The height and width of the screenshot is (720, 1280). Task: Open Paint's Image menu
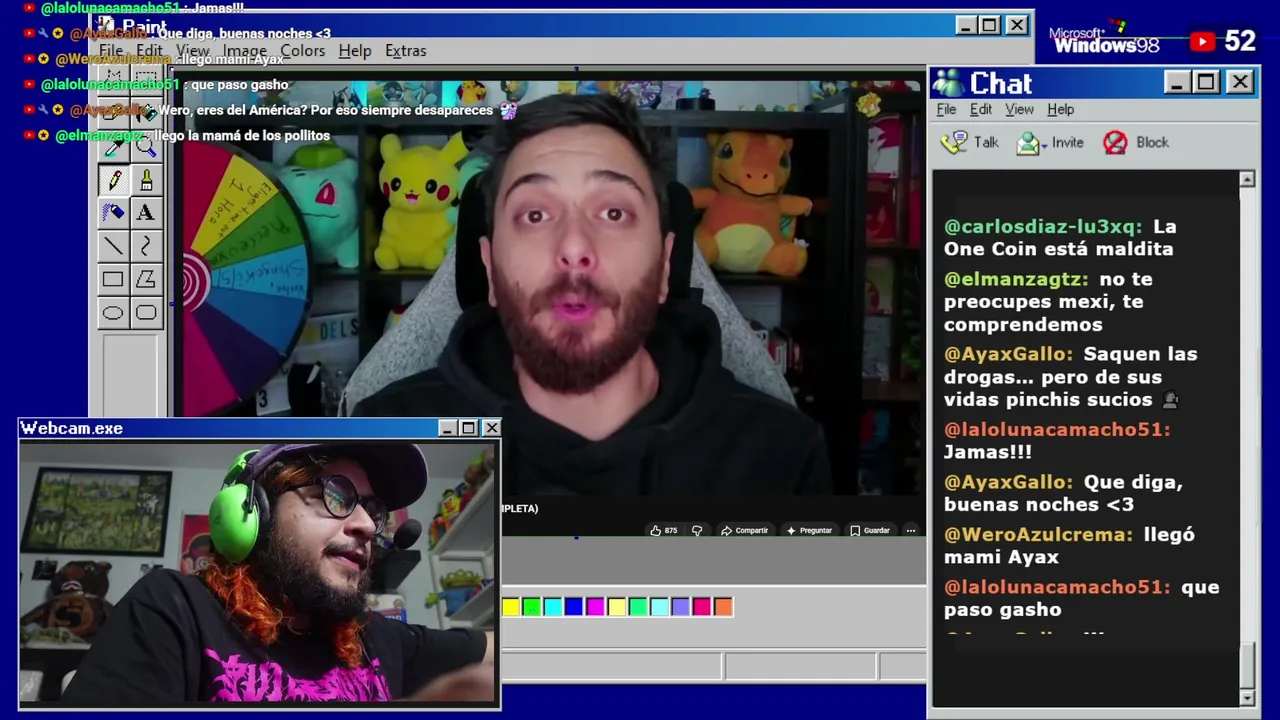tap(244, 50)
